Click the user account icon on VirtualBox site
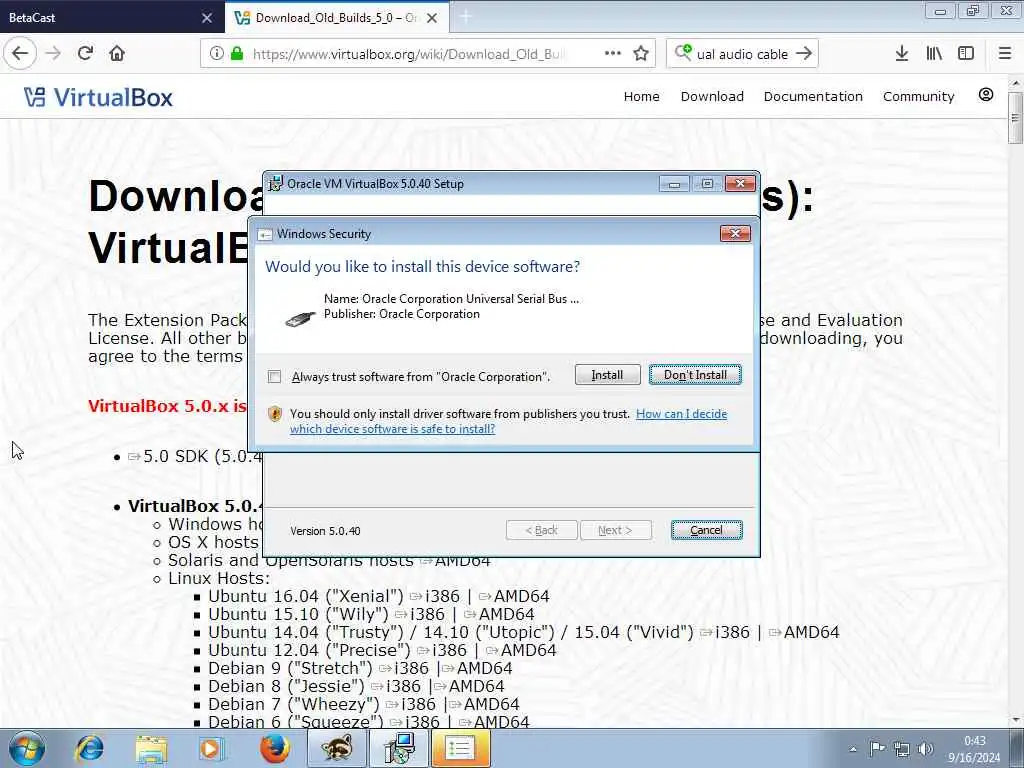This screenshot has width=1024, height=768. tap(985, 95)
